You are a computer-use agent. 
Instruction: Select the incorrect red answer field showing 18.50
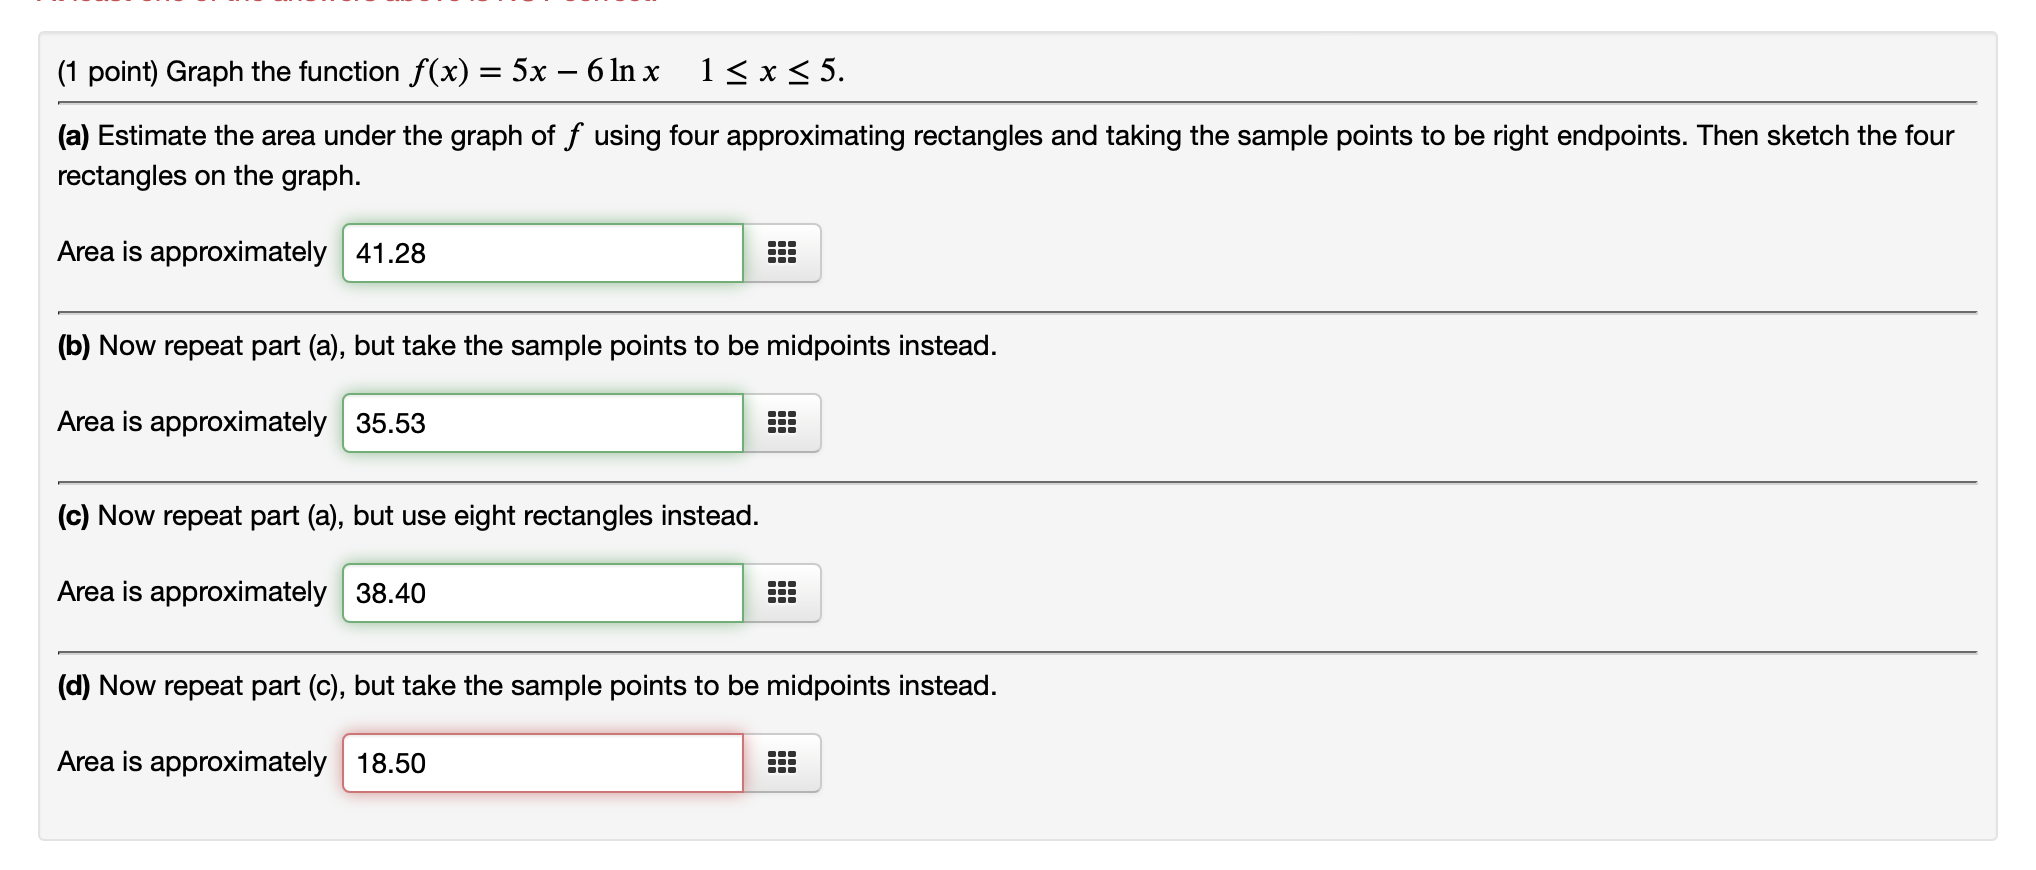pos(544,763)
